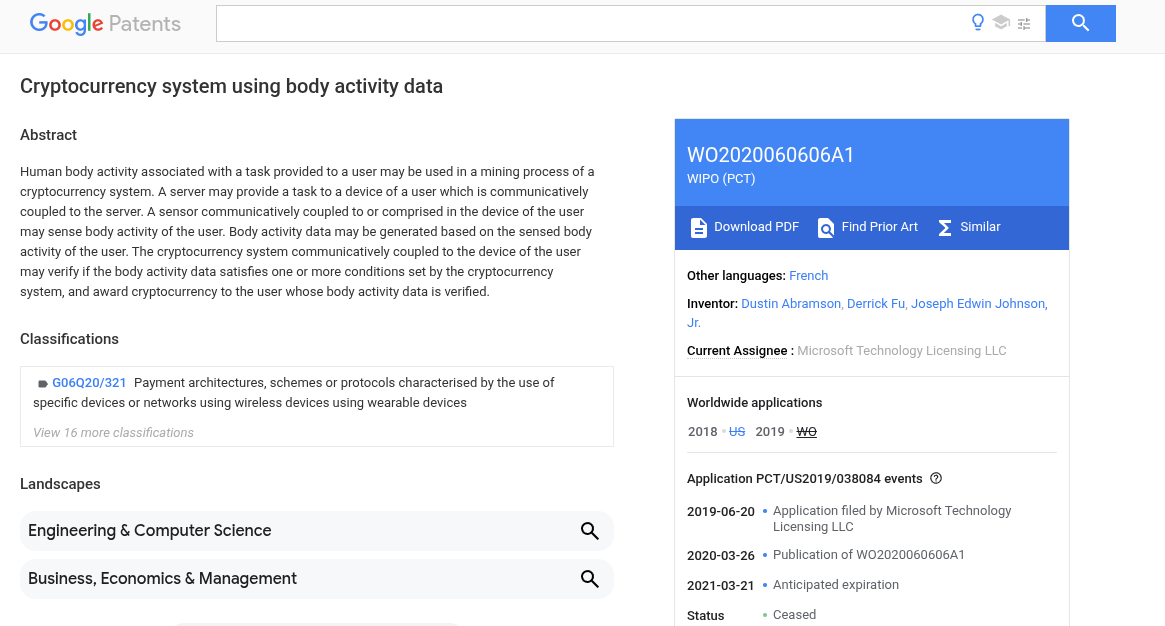Open inventor Joseph Edwin Johnson, Jr.
Viewport: 1165px width, 626px height.
click(x=979, y=304)
